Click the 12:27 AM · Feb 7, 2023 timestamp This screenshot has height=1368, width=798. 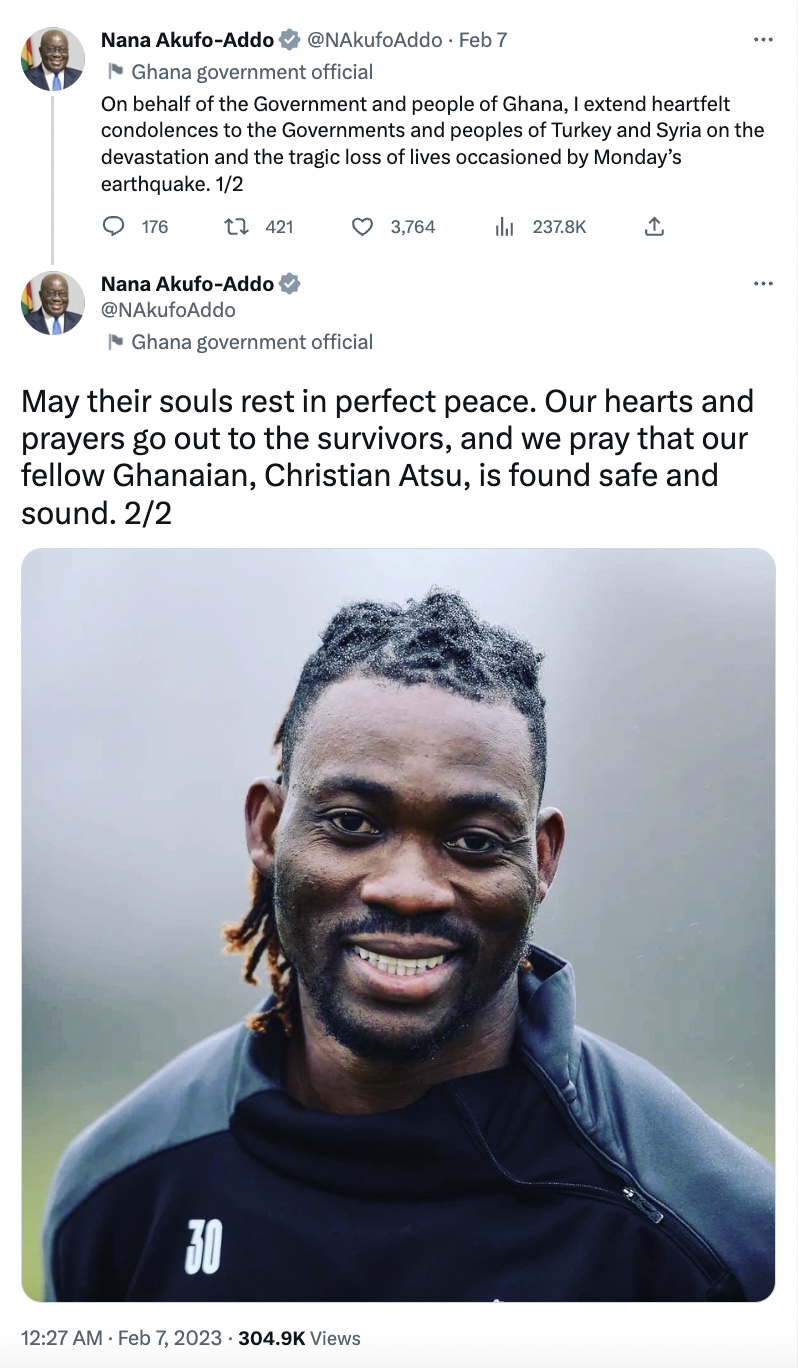124,1338
